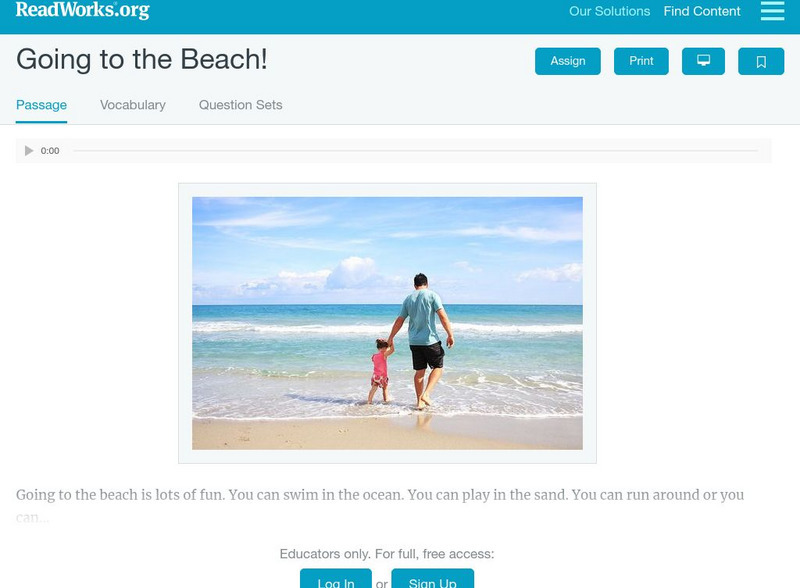Play the passage audio
Screen dimensions: 800x588
click(x=29, y=151)
